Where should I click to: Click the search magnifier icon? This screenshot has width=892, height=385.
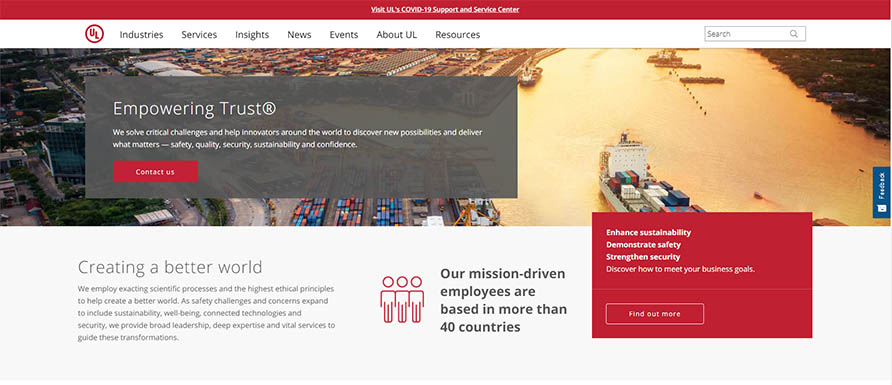[x=794, y=34]
